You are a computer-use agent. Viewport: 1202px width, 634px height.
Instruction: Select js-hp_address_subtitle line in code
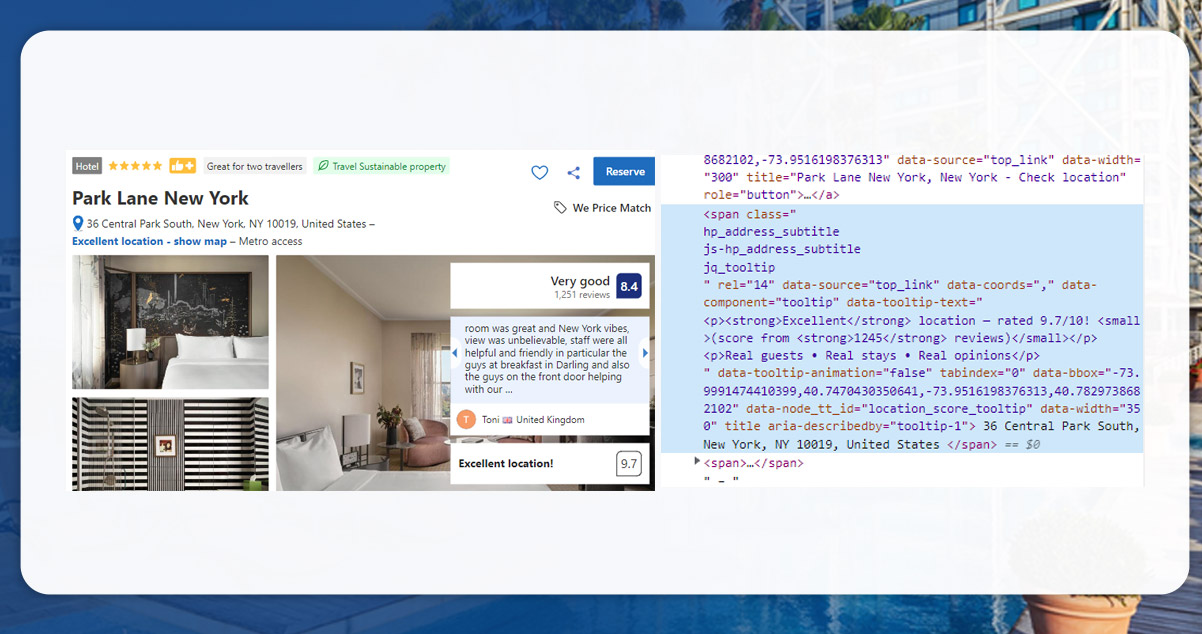pyautogui.click(x=781, y=249)
